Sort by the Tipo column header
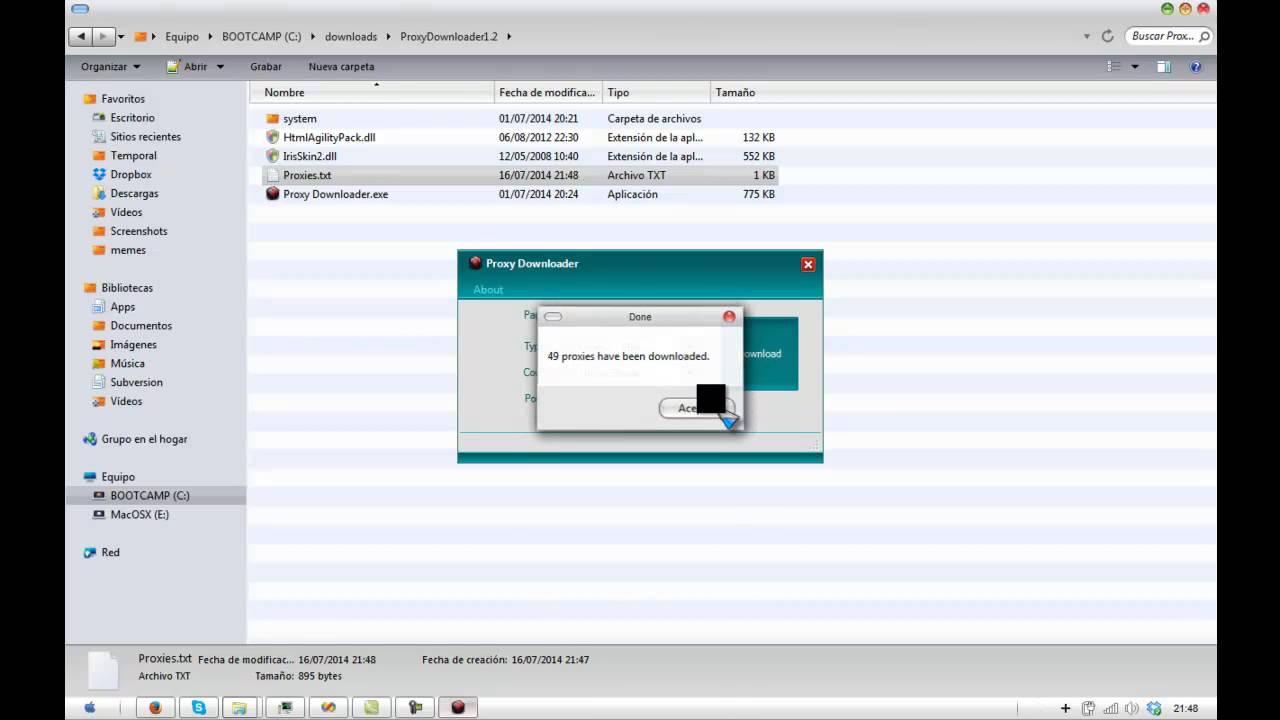Screen dimensions: 1280x720 coord(656,92)
